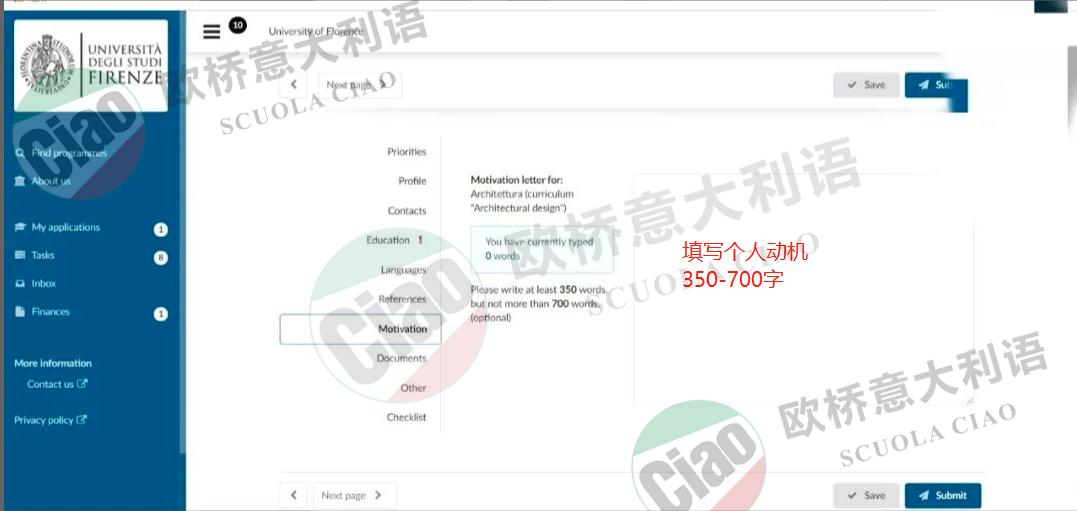Viewport: 1077px width, 511px height.
Task: Click the top Next page button
Action: coord(359,85)
